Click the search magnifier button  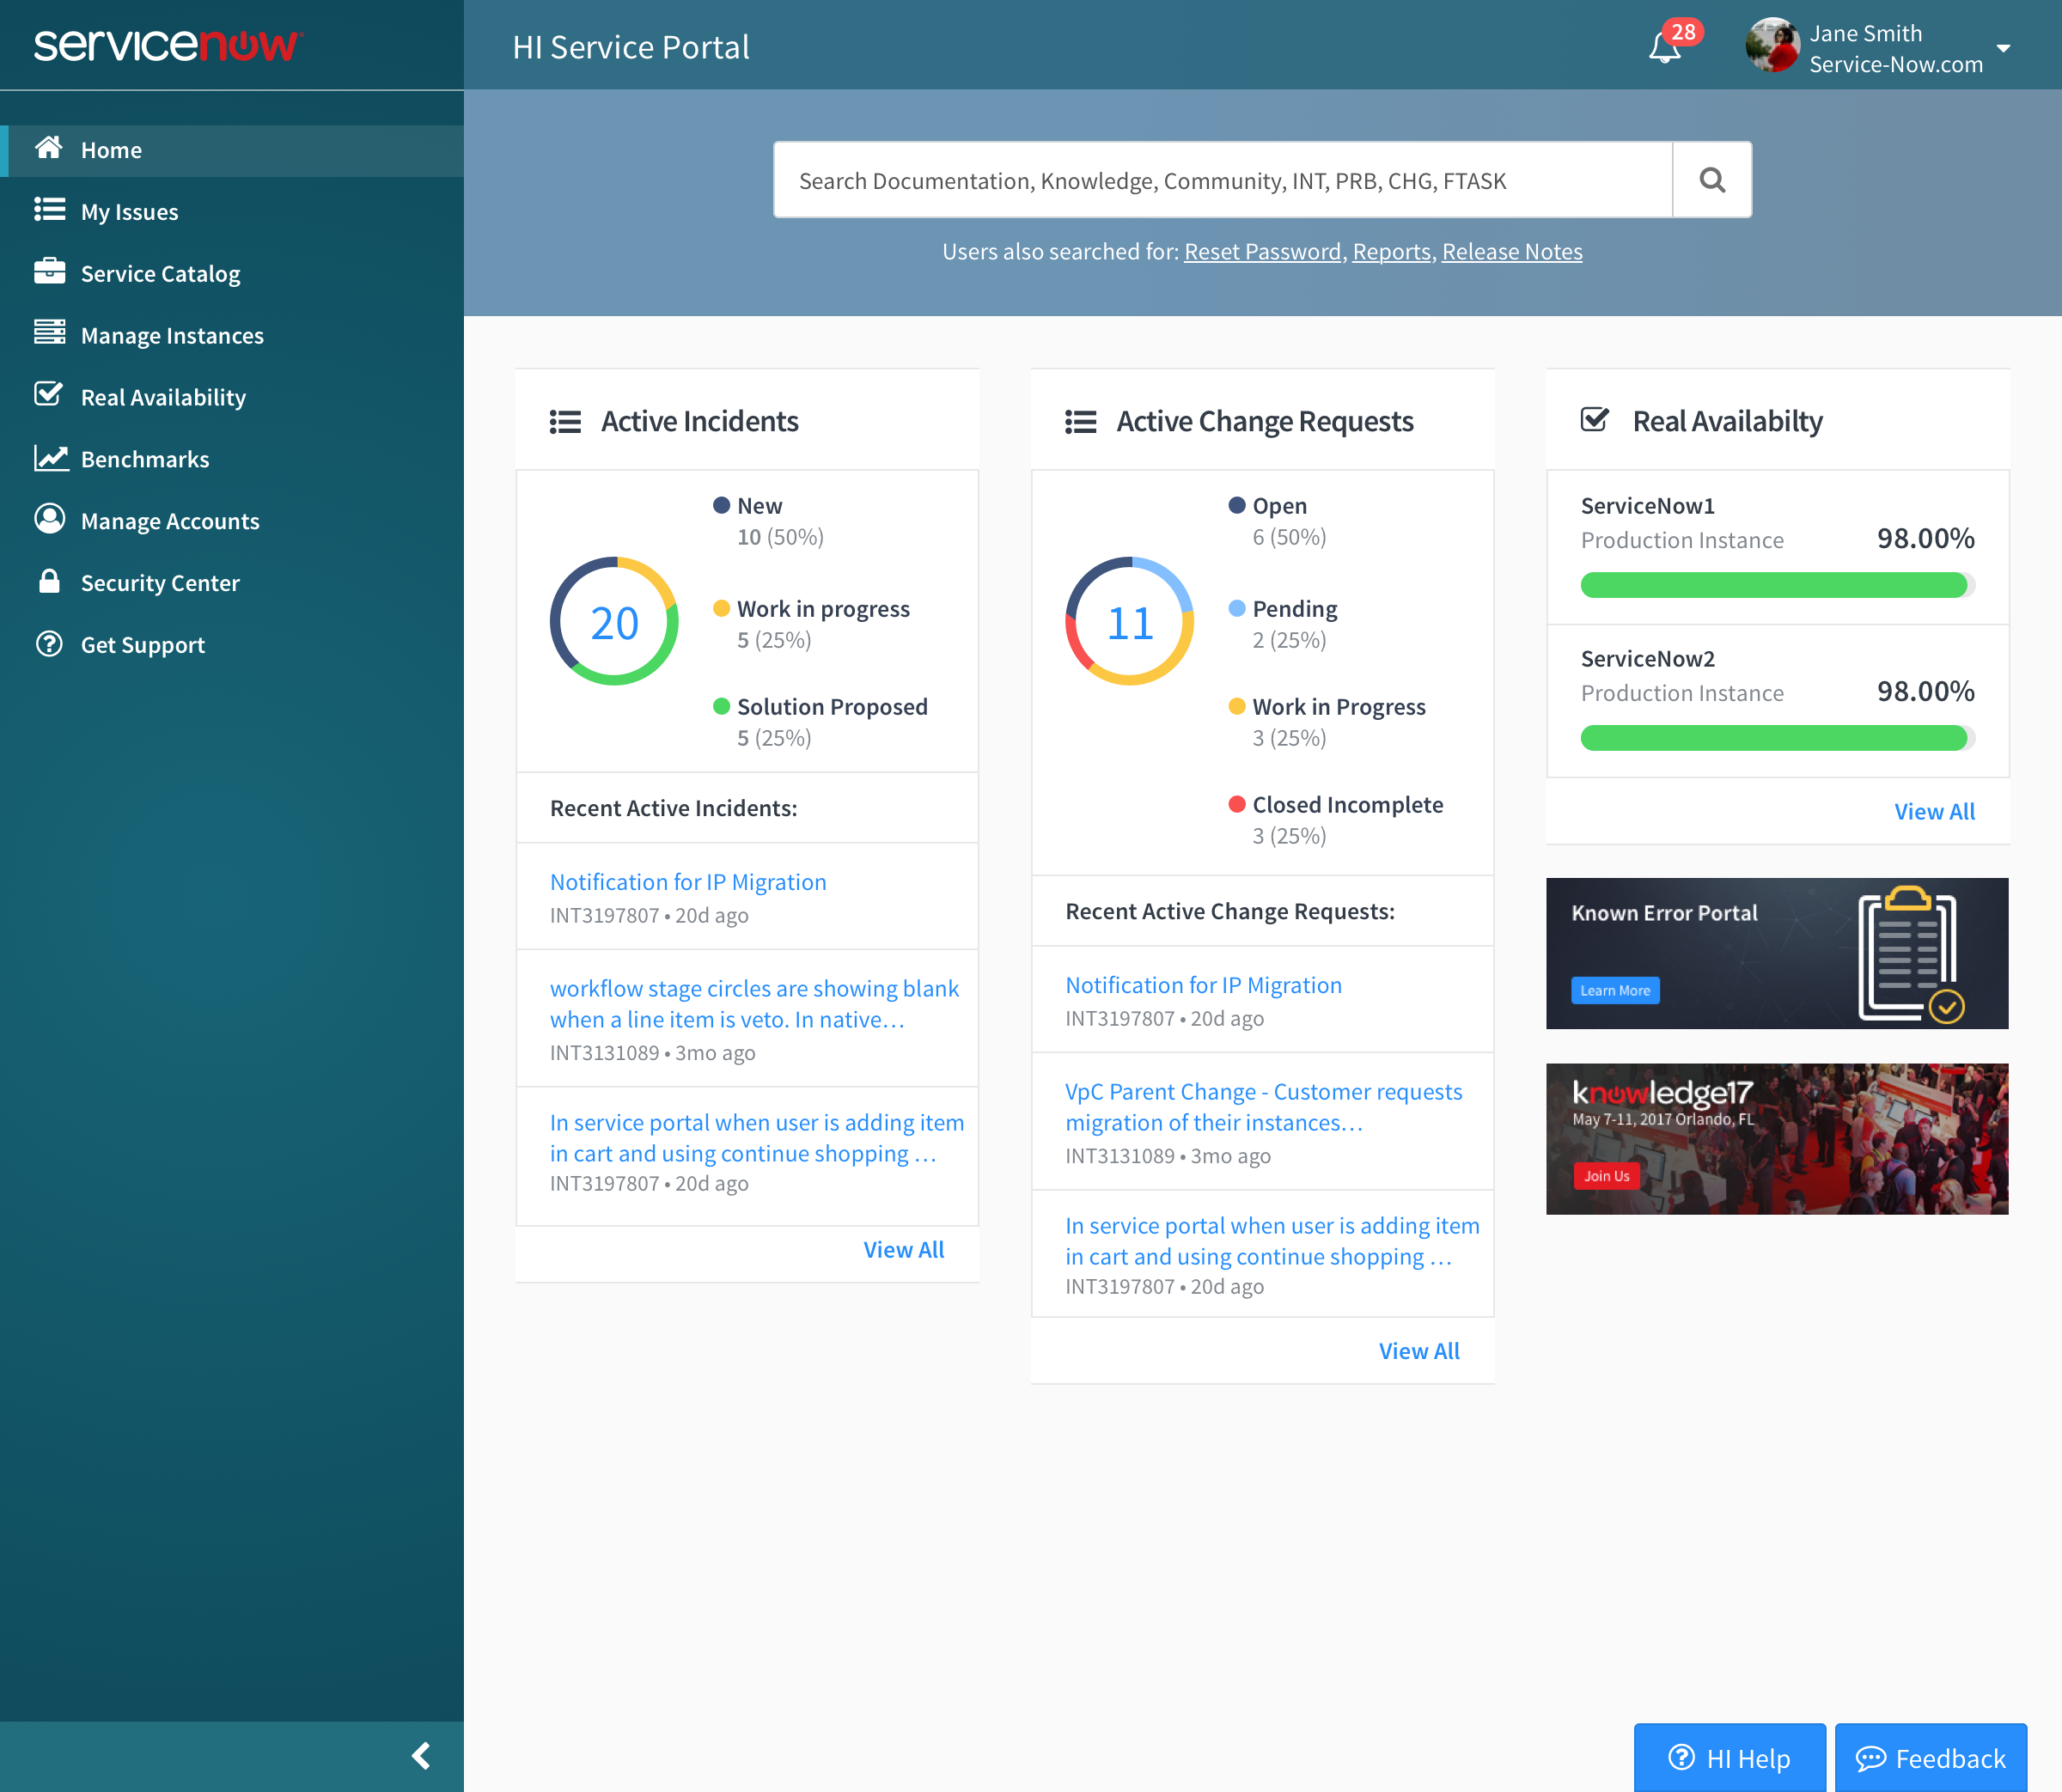1712,180
